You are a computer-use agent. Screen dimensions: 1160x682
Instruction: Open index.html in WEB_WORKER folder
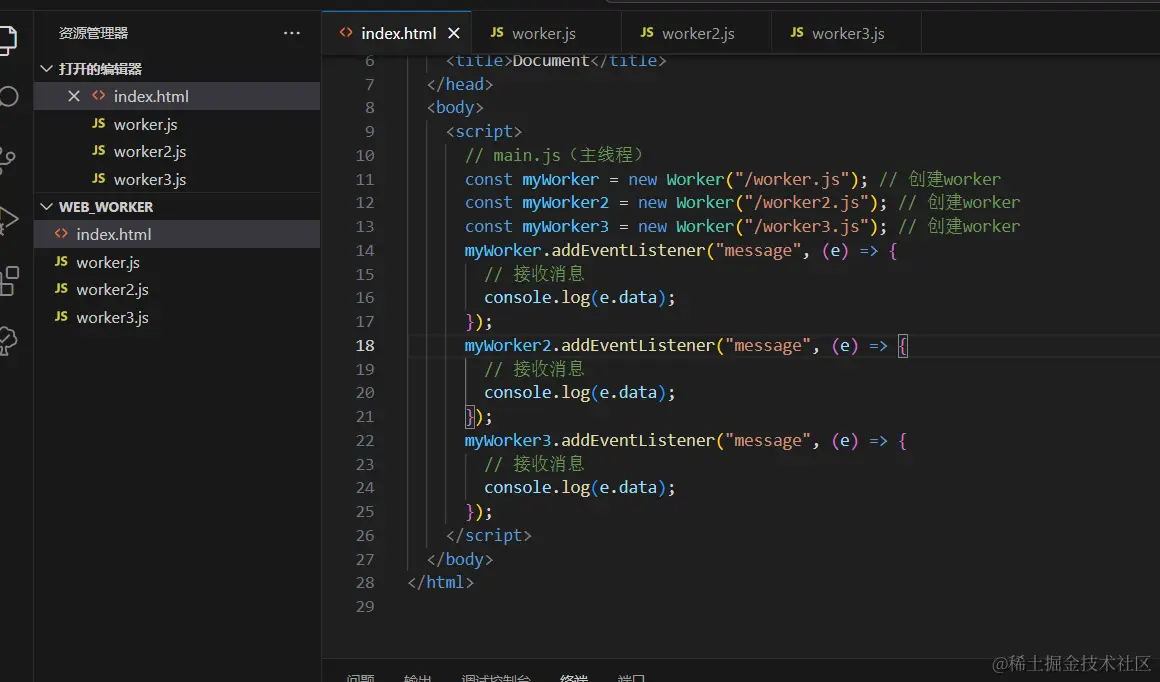click(x=177, y=234)
